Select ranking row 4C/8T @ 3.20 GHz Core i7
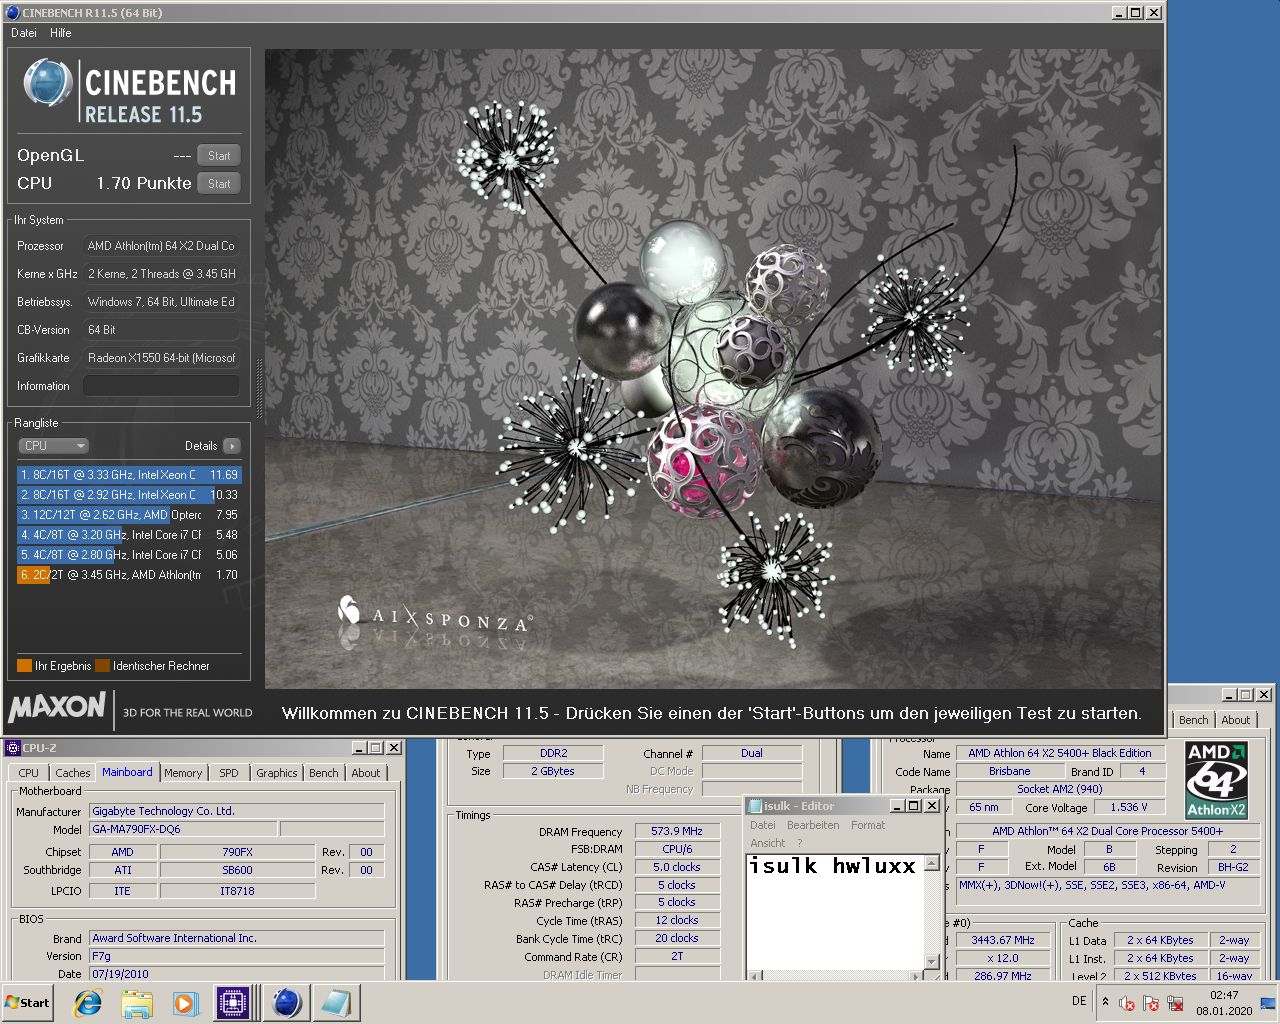1280x1024 pixels. pos(129,535)
